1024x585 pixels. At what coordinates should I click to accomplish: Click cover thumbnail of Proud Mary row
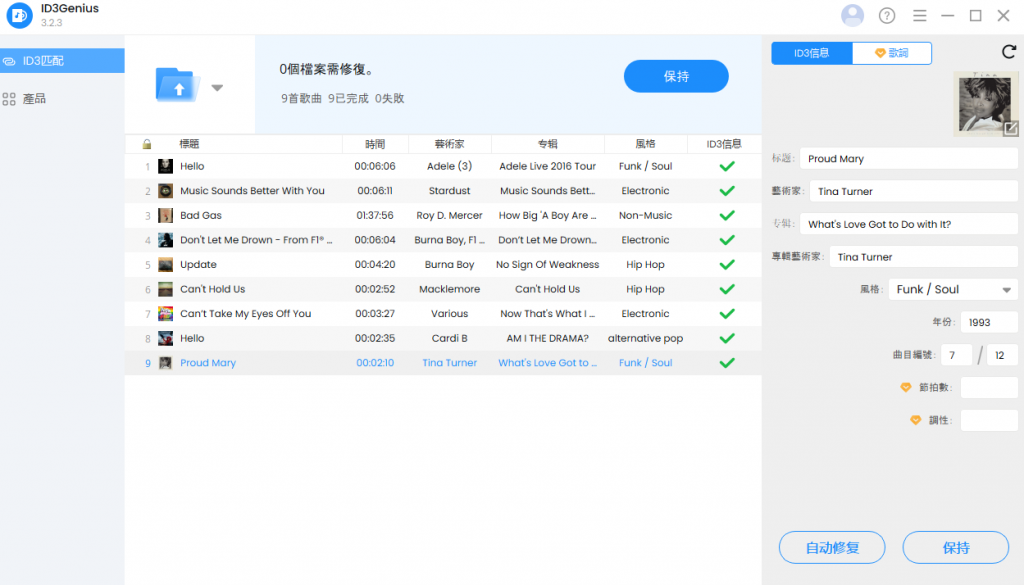166,363
